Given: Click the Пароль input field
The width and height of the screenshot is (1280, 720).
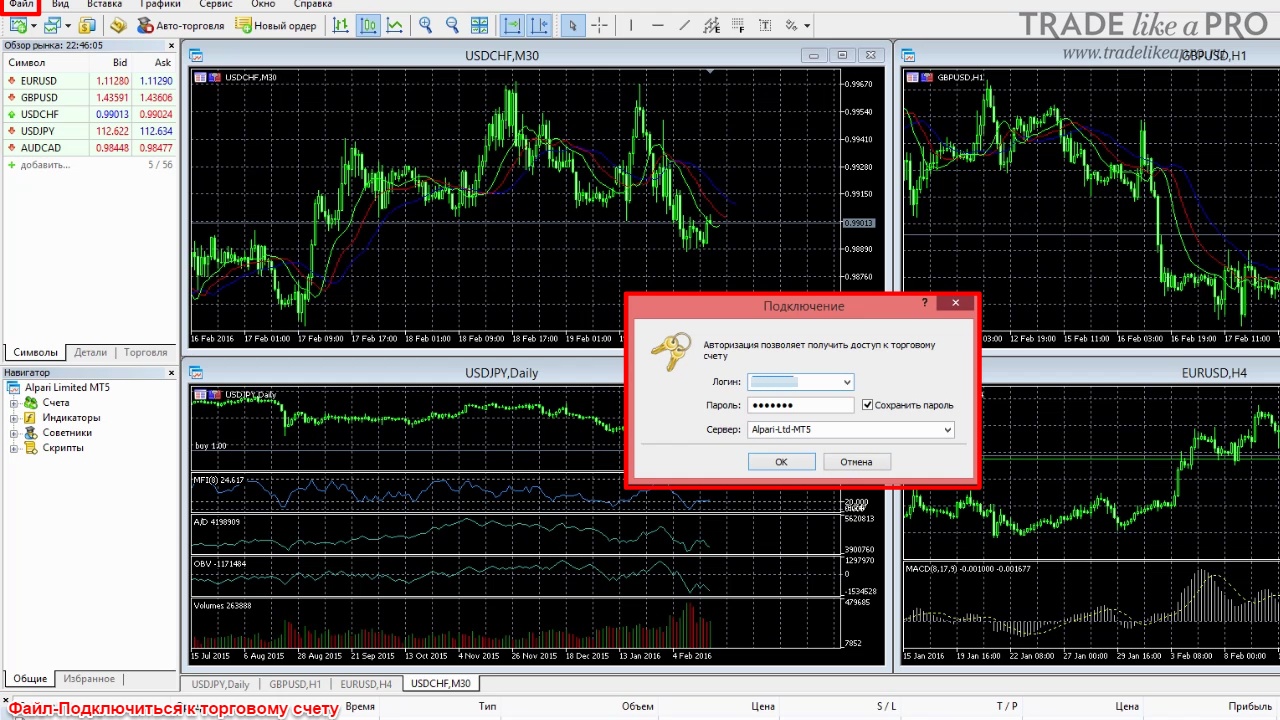Looking at the screenshot, I should point(801,405).
